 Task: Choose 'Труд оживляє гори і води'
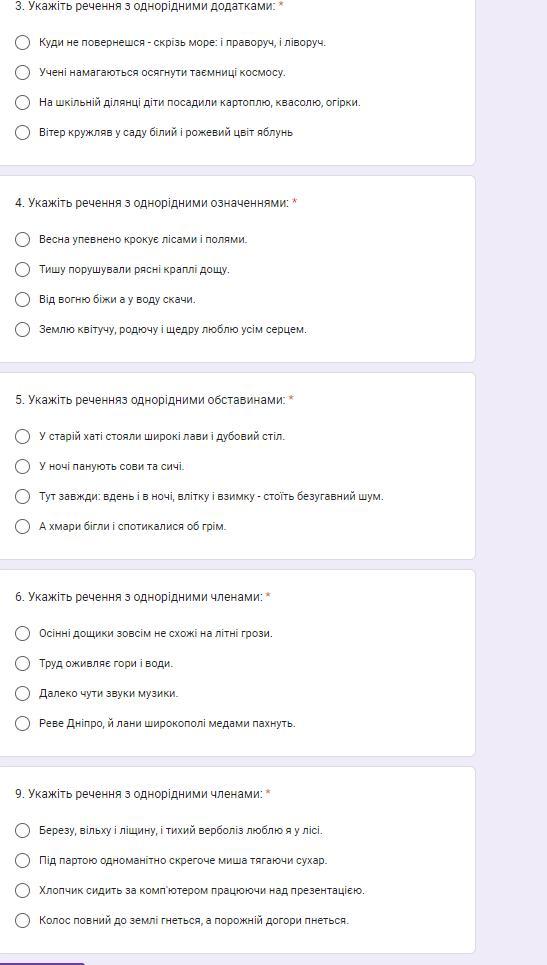pyautogui.click(x=22, y=663)
